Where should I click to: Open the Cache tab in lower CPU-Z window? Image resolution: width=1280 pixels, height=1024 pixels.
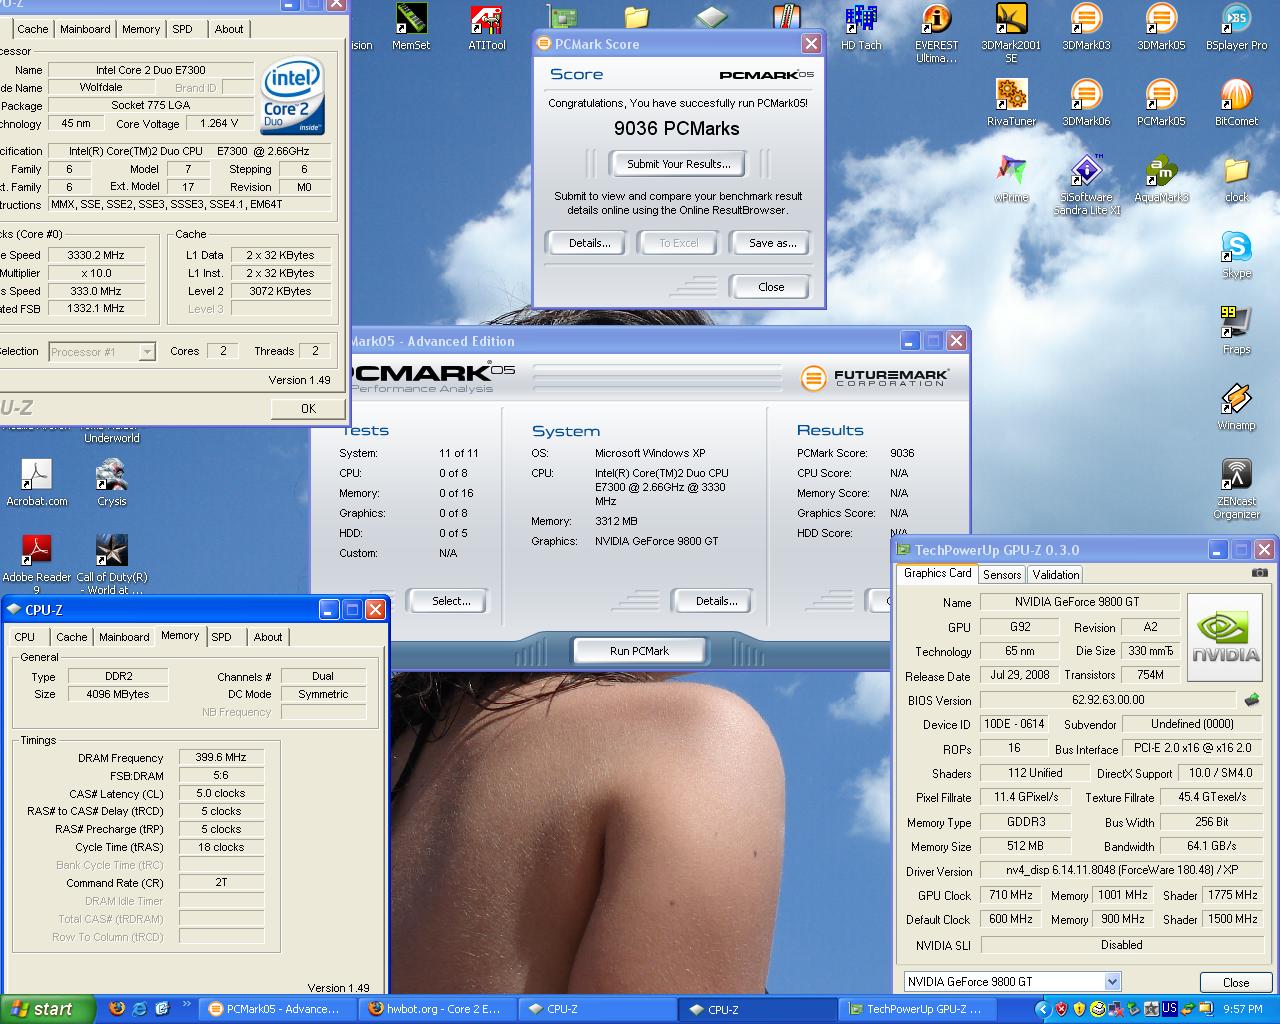[71, 637]
